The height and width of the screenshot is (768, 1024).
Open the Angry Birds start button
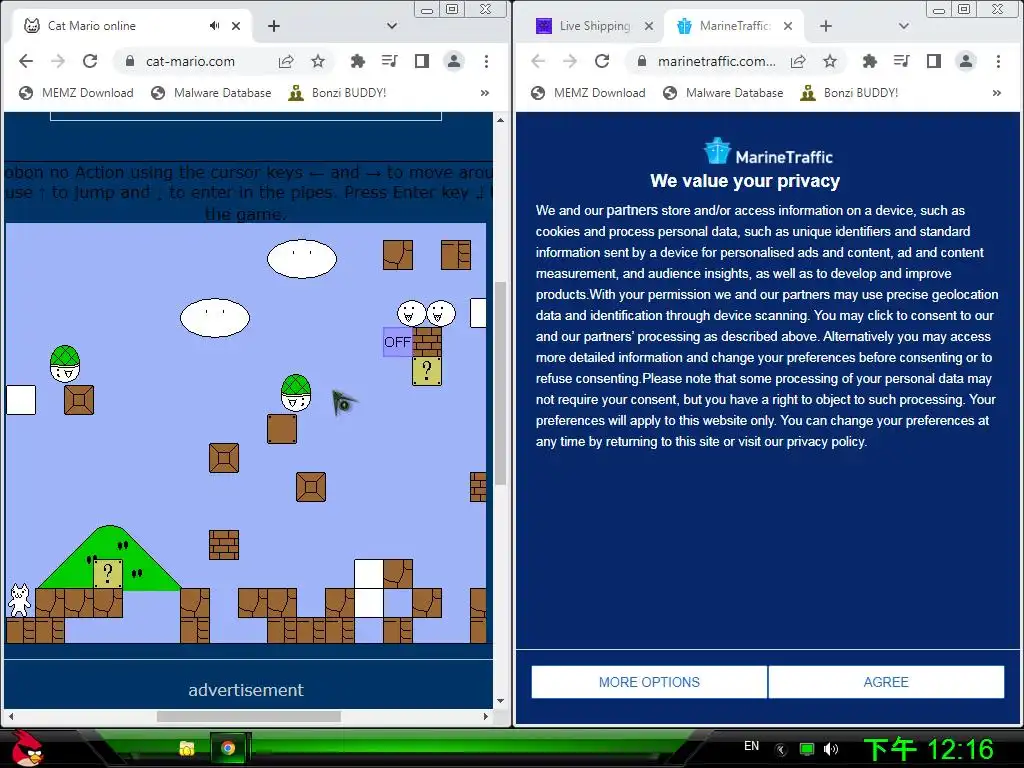click(26, 748)
